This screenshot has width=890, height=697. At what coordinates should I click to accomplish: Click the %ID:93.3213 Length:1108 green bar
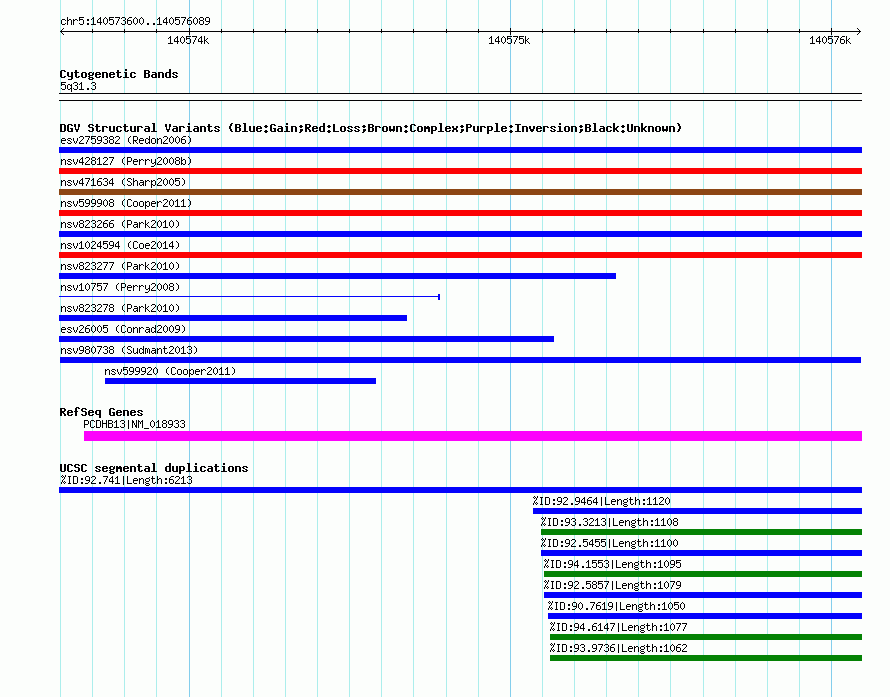coord(702,532)
